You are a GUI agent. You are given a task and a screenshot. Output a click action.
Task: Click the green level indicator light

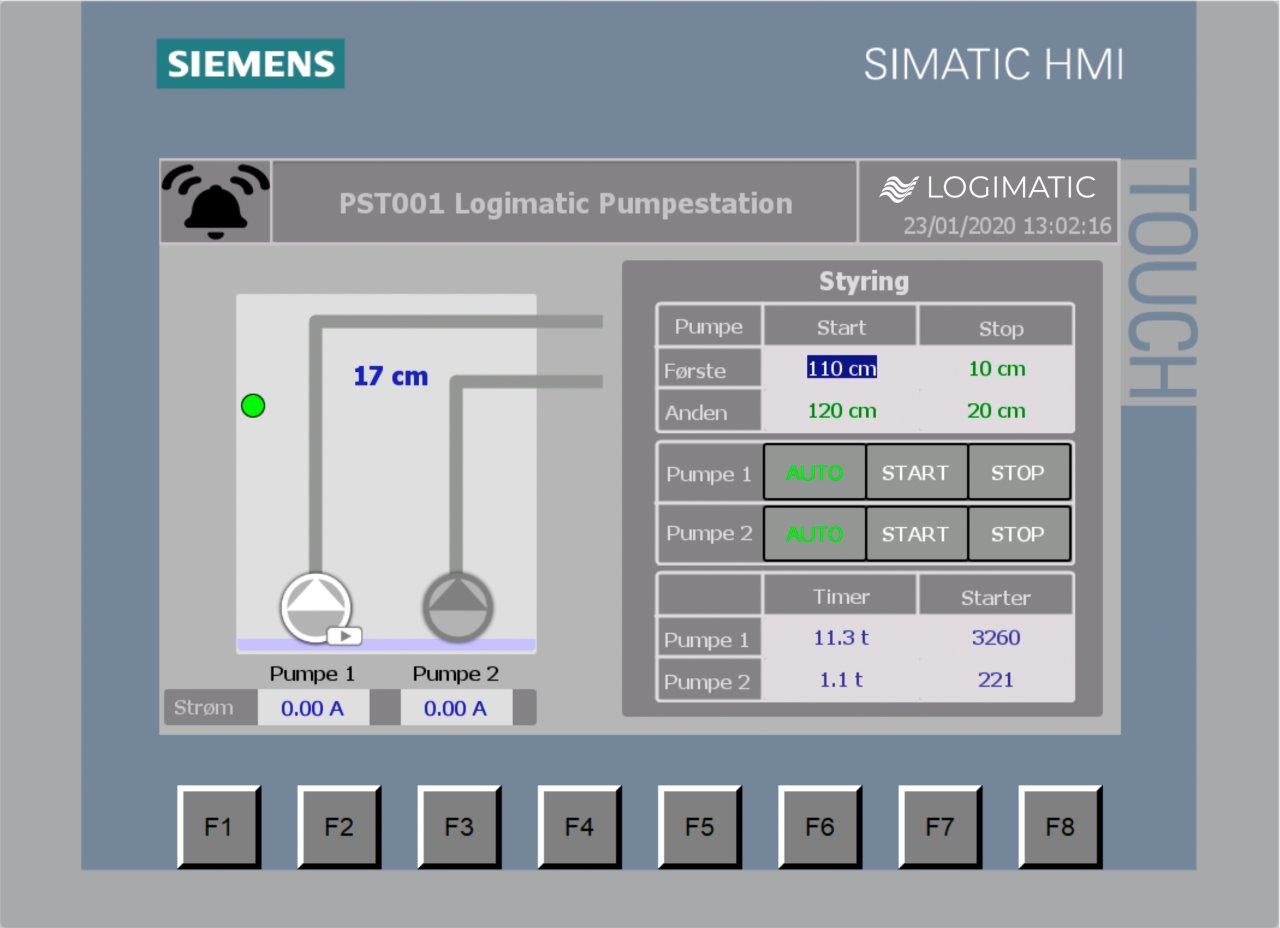(254, 406)
